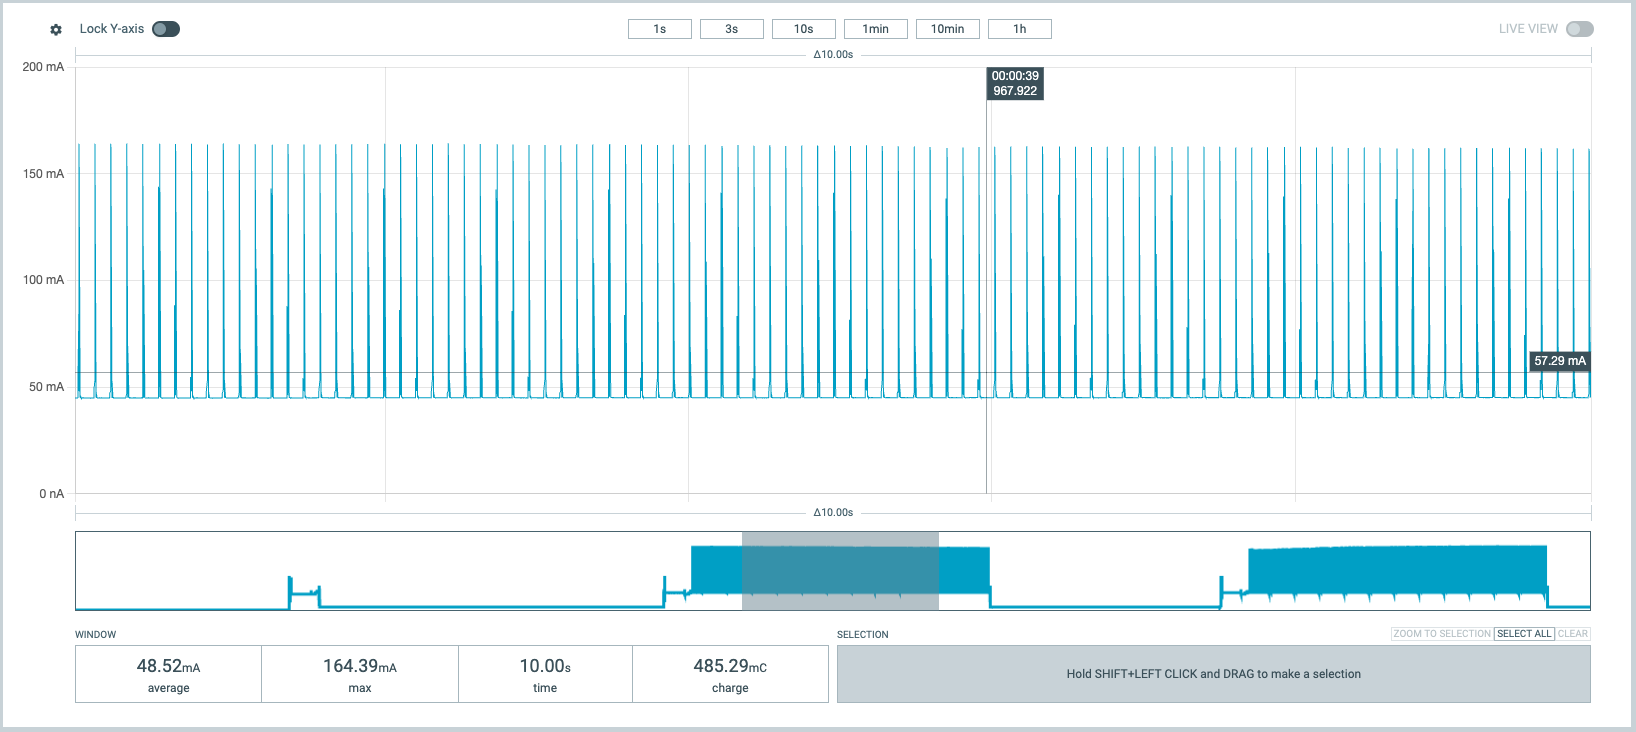The height and width of the screenshot is (732, 1636).
Task: Click the second burst in overview minimap
Action: pos(1397,570)
